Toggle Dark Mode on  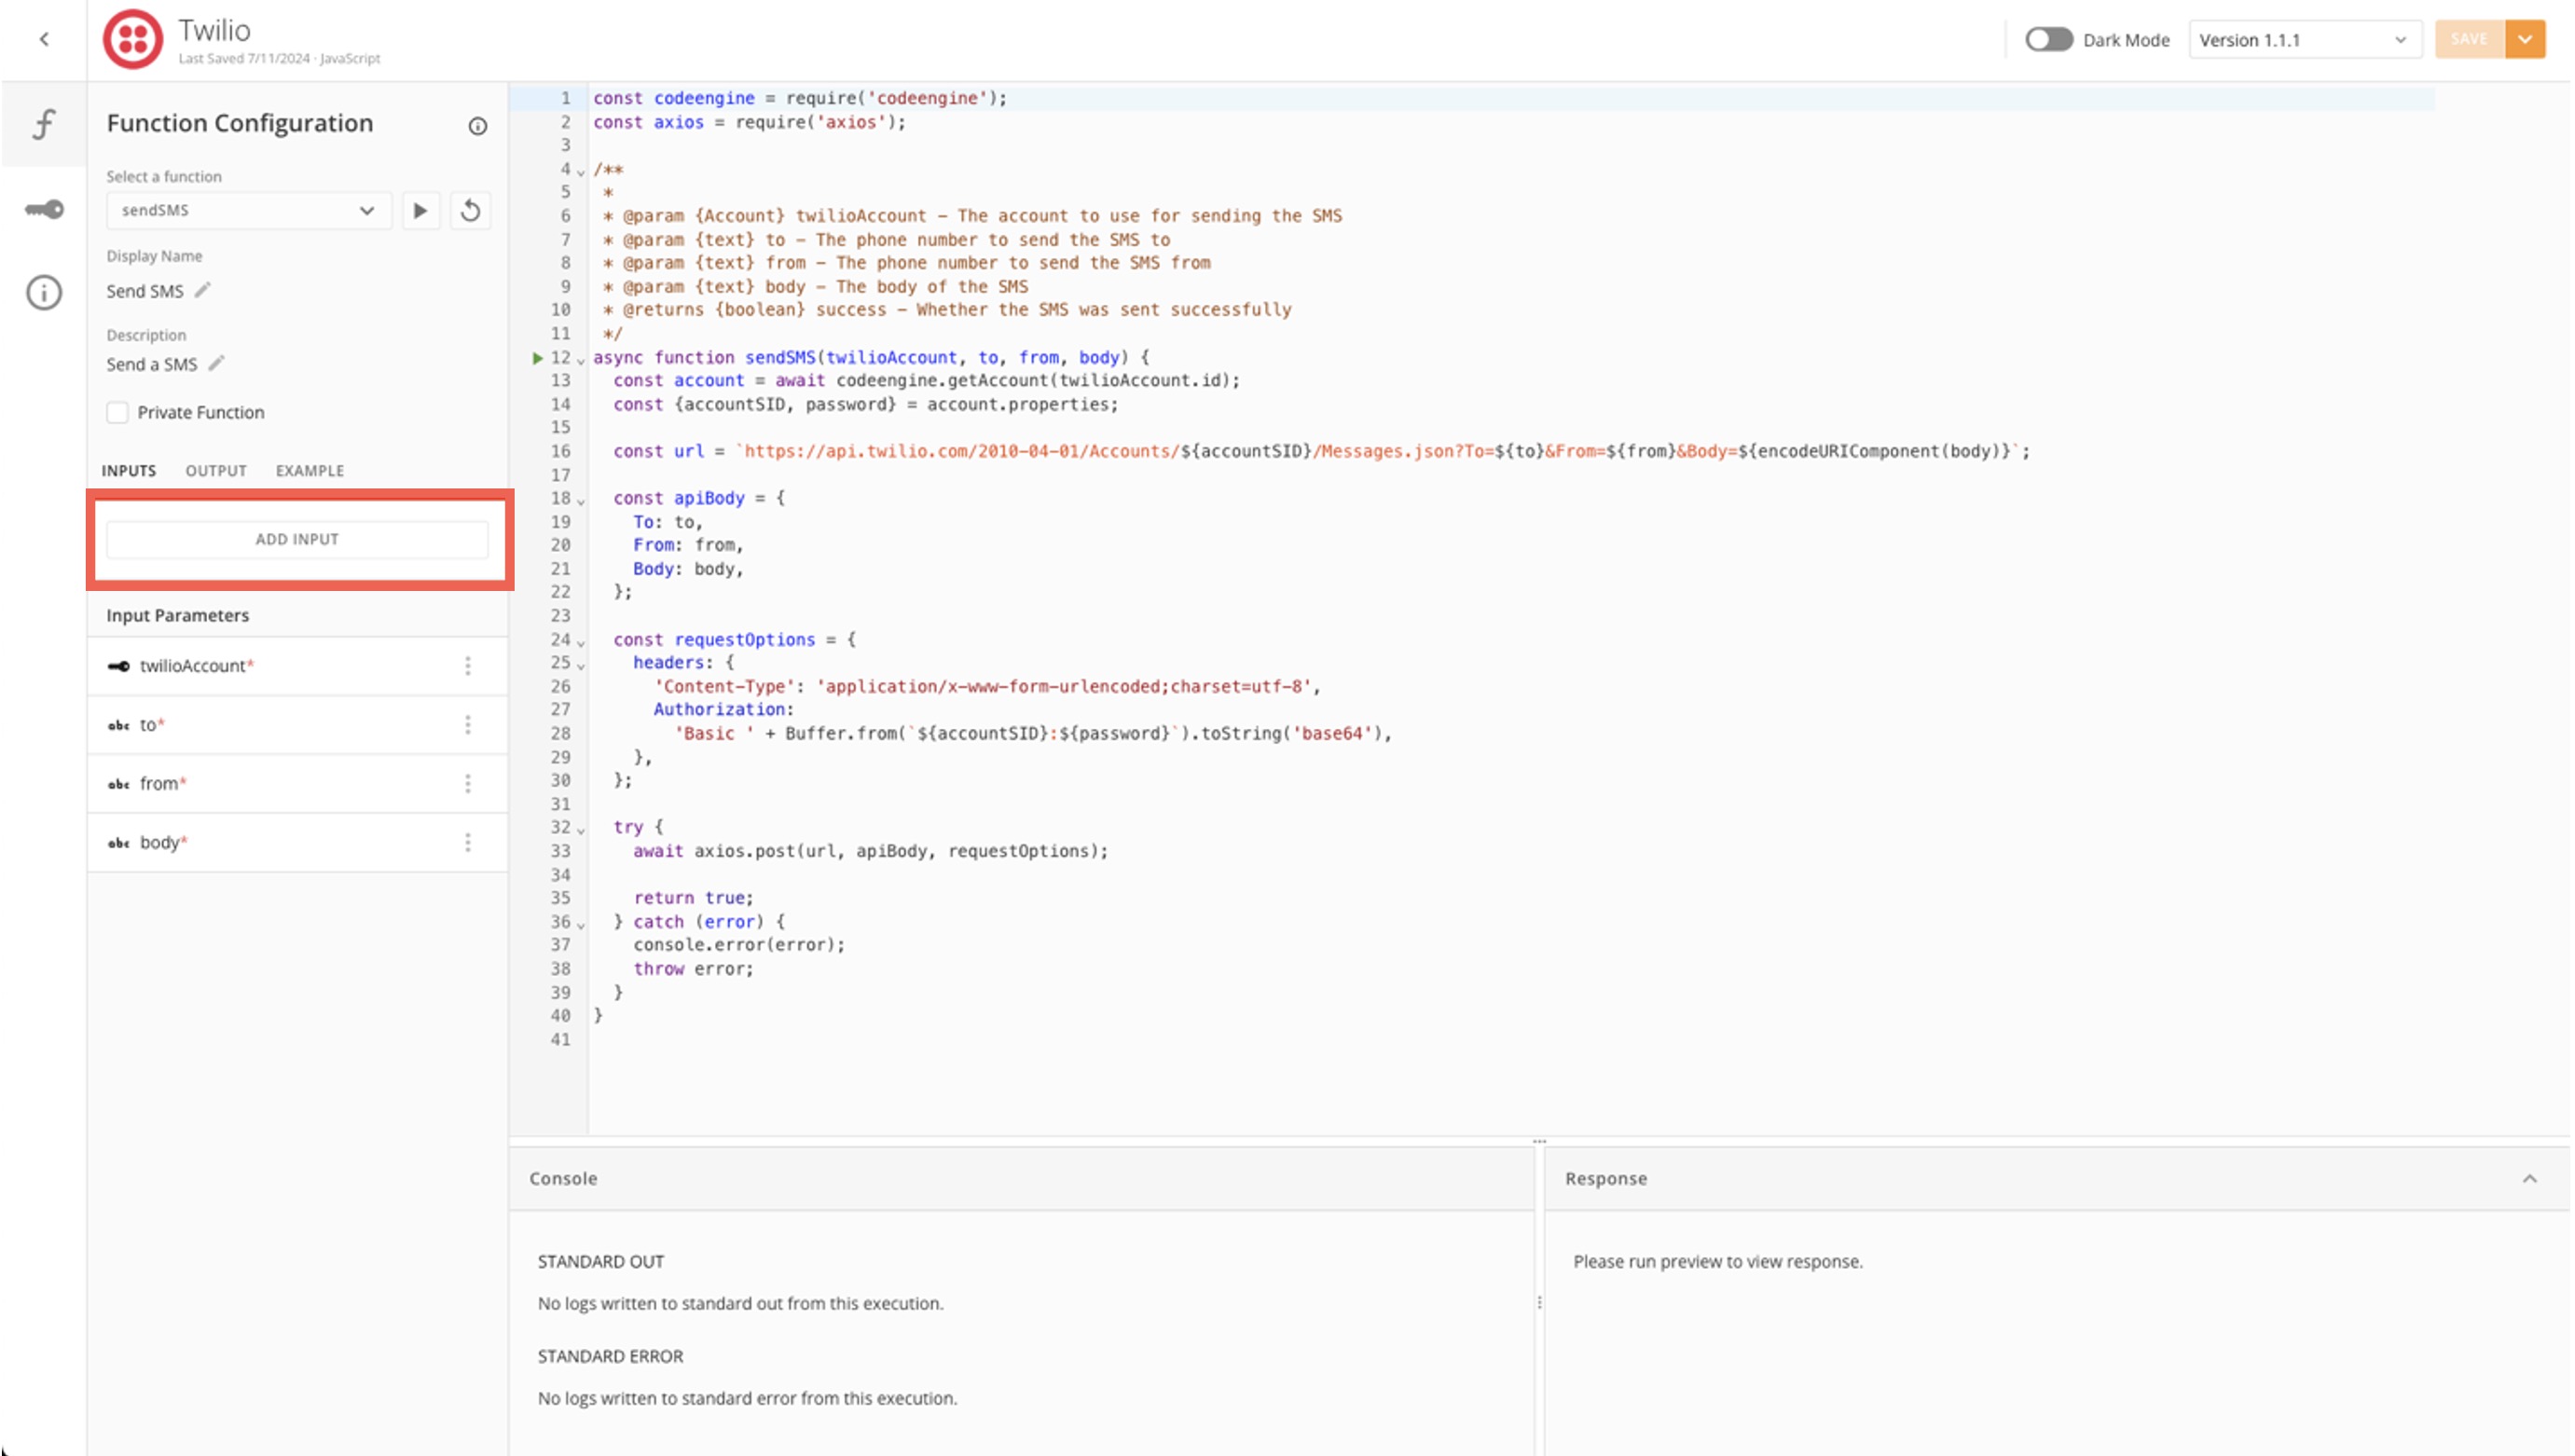click(x=2048, y=39)
